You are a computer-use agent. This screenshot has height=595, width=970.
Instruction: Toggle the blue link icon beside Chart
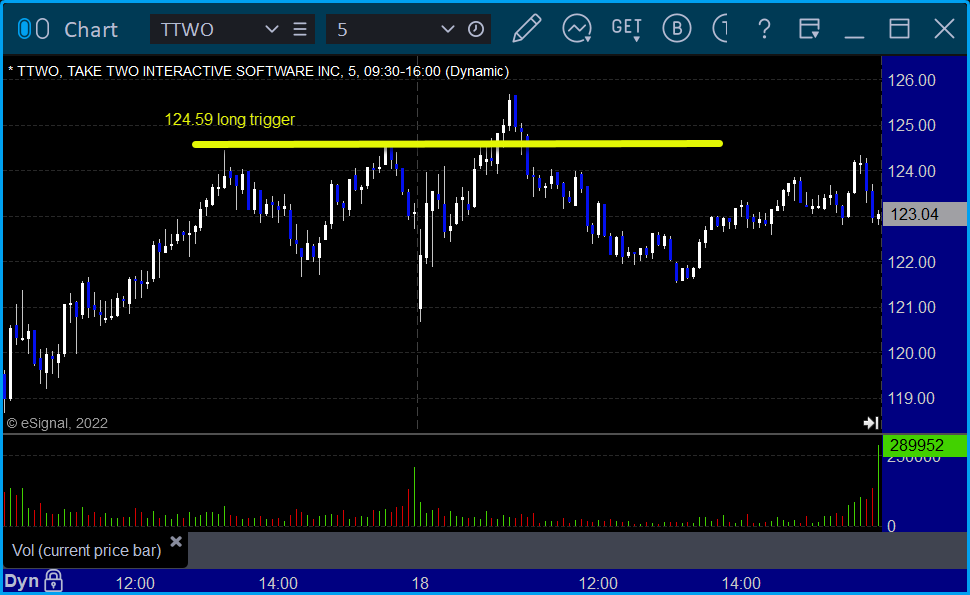(x=24, y=29)
